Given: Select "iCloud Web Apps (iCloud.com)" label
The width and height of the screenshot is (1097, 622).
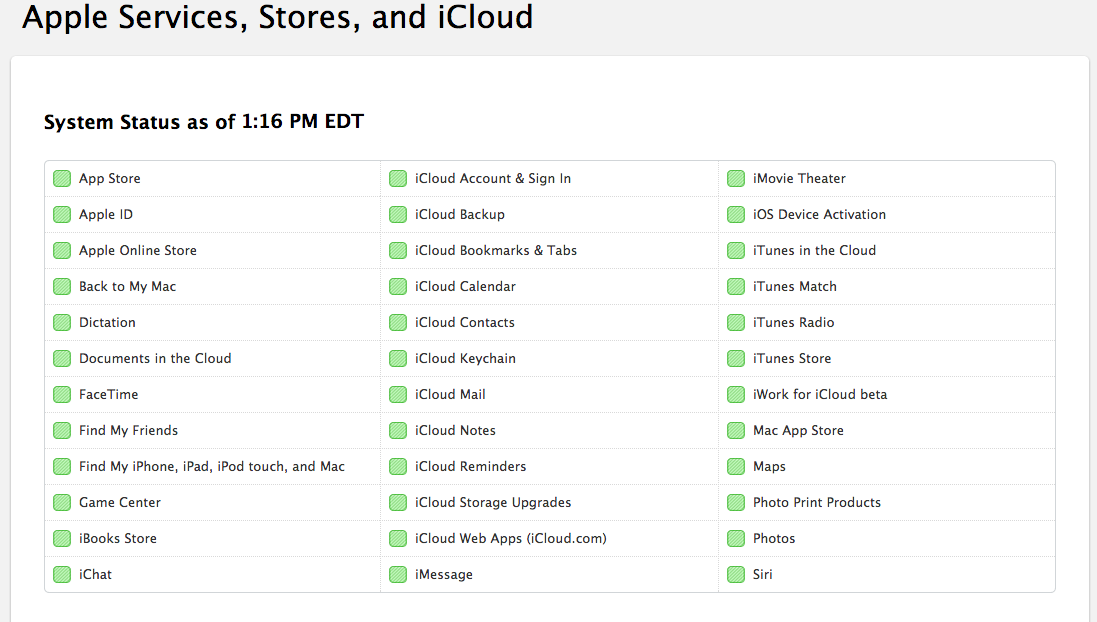Looking at the screenshot, I should point(511,539).
